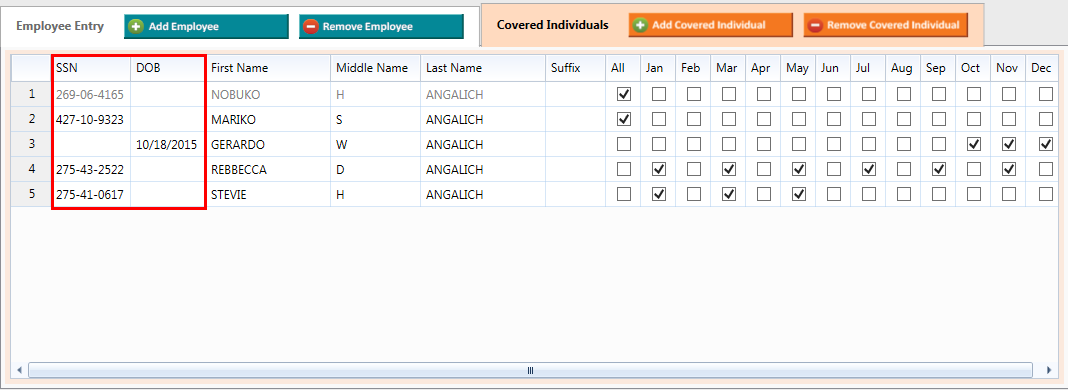Select row header number 1
Image resolution: width=1068 pixels, height=390 pixels.
tap(32, 94)
